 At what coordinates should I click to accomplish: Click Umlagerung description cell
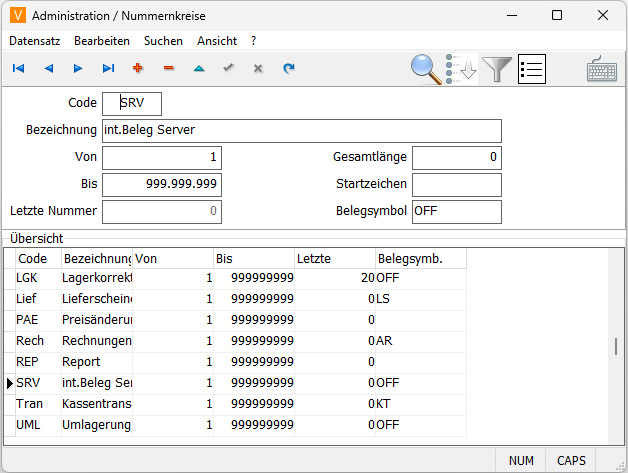(x=97, y=425)
